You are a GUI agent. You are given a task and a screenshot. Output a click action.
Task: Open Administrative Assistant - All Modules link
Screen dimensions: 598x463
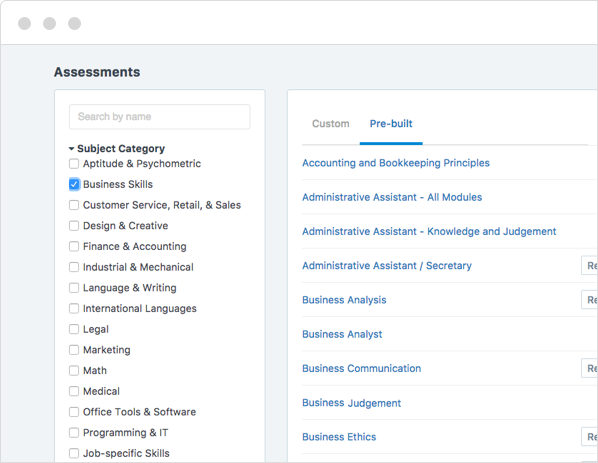coord(392,197)
